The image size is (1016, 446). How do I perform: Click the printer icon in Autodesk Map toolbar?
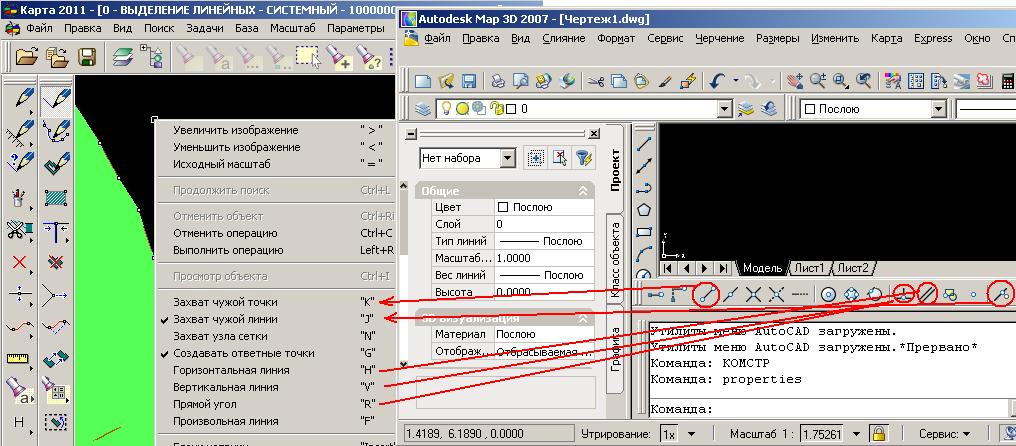point(497,81)
